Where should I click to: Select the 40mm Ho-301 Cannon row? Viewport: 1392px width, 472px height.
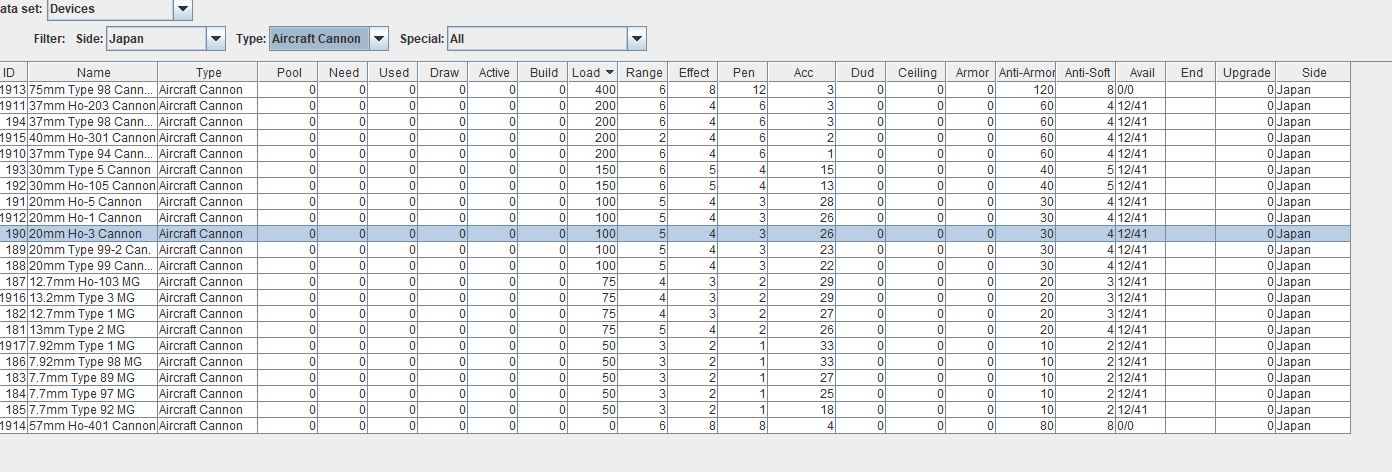coord(675,138)
